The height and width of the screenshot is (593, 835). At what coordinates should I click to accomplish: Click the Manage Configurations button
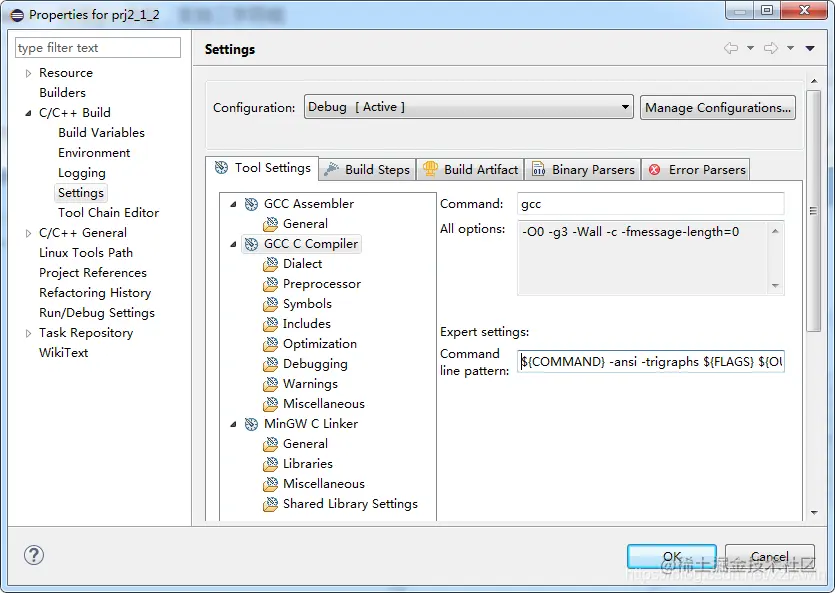pos(718,108)
